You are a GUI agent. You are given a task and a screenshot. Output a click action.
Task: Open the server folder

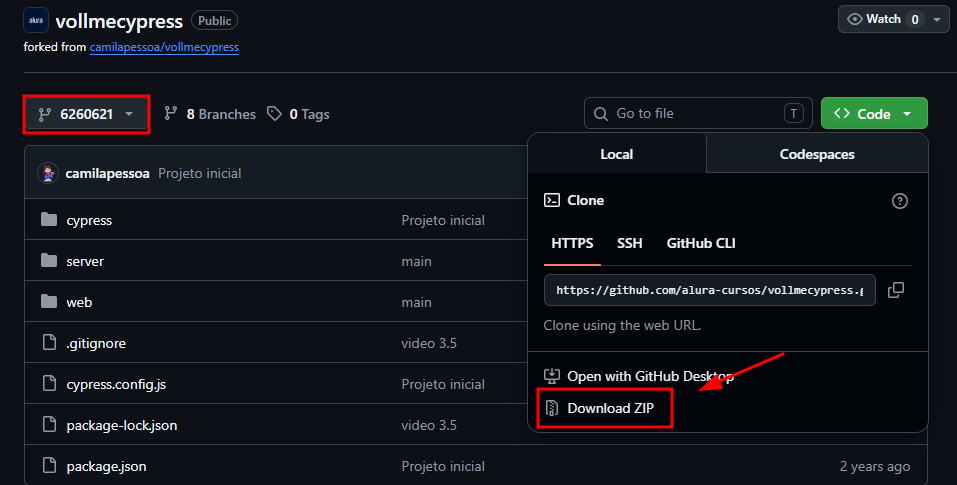(85, 261)
